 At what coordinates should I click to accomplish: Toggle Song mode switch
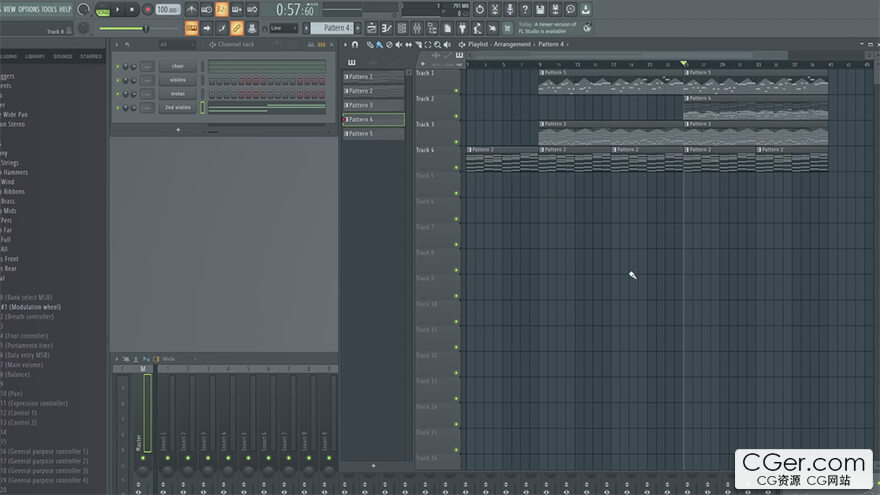(102, 12)
